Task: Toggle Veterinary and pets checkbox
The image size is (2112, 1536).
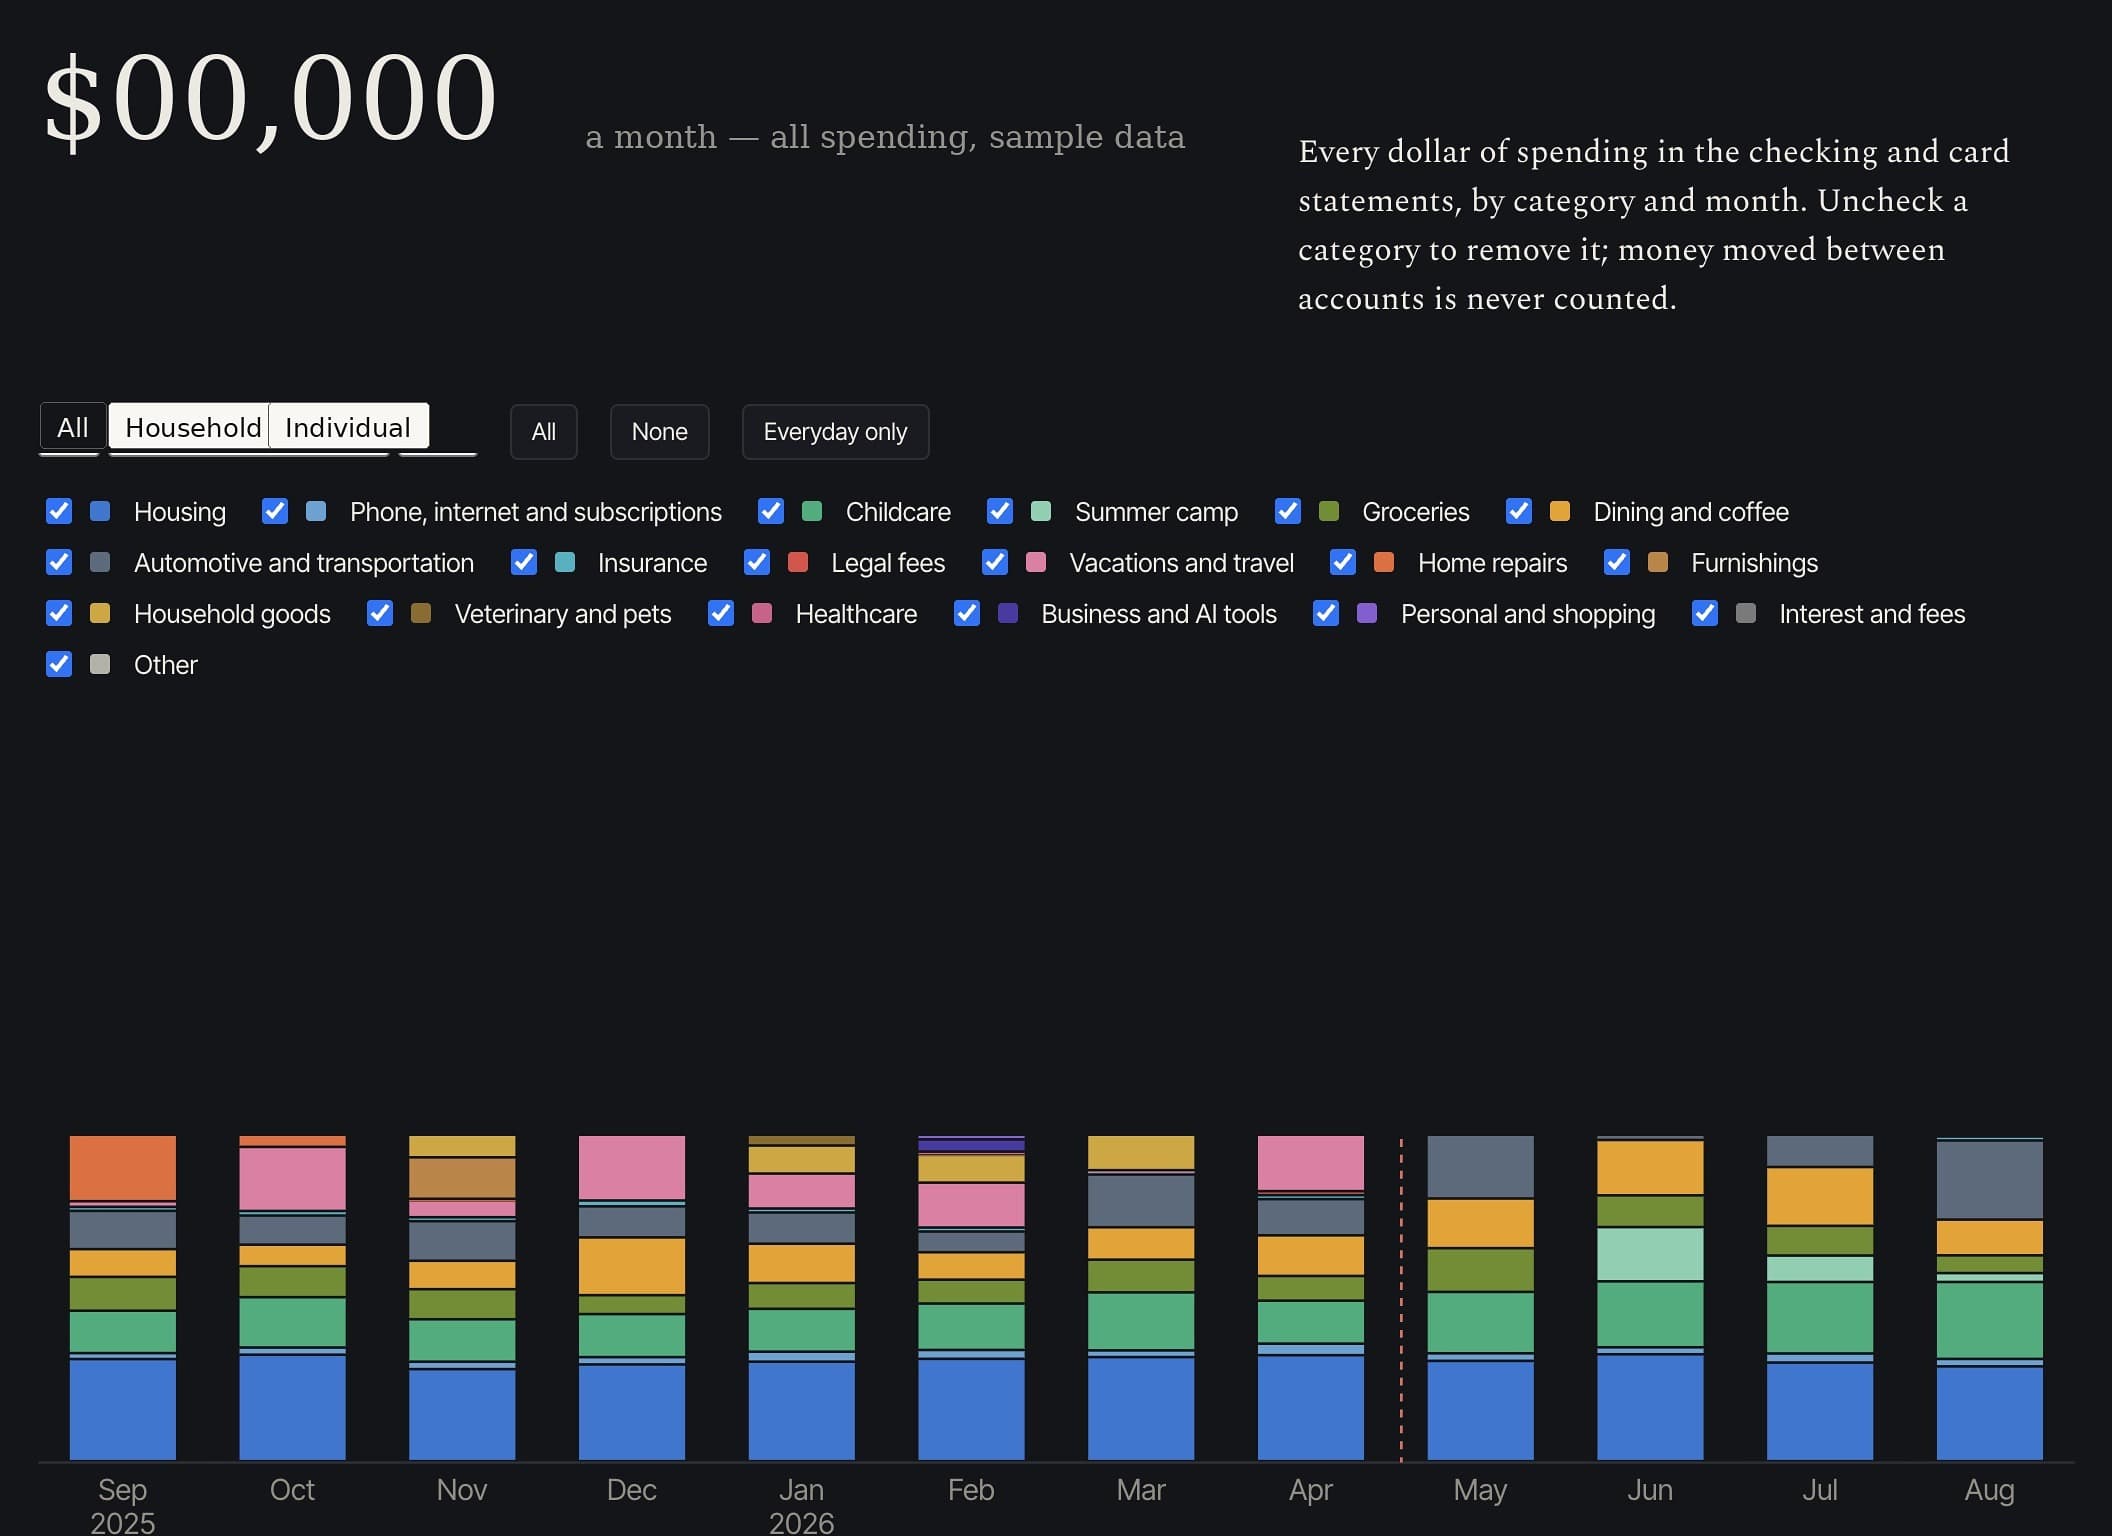Action: click(x=380, y=613)
